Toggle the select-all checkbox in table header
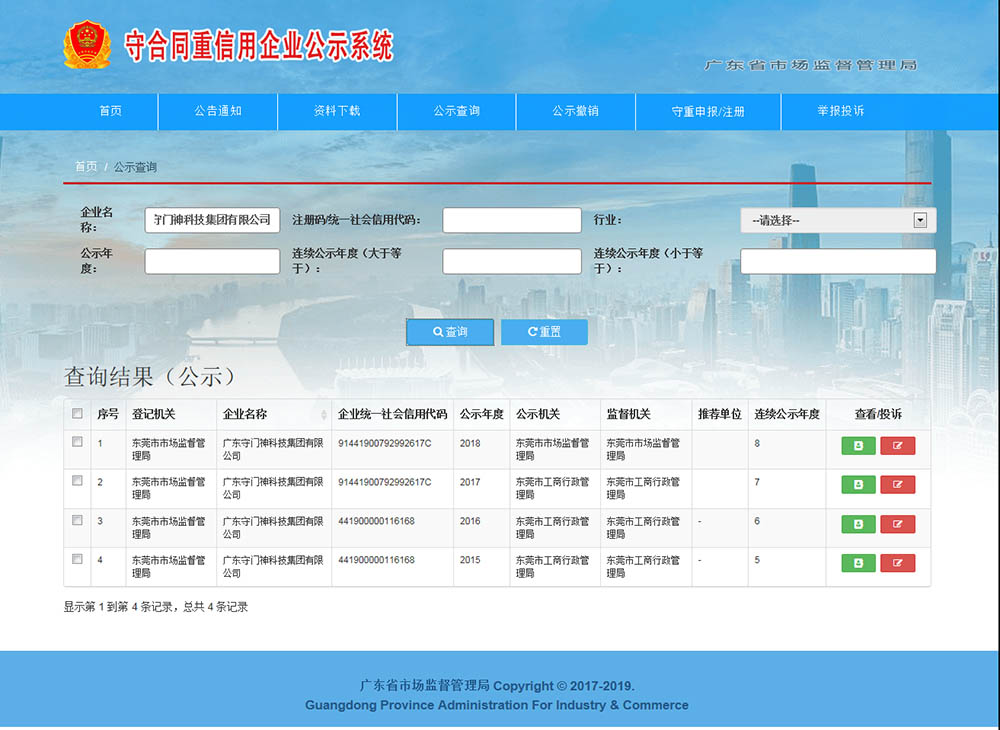1000x730 pixels. pos(77,413)
